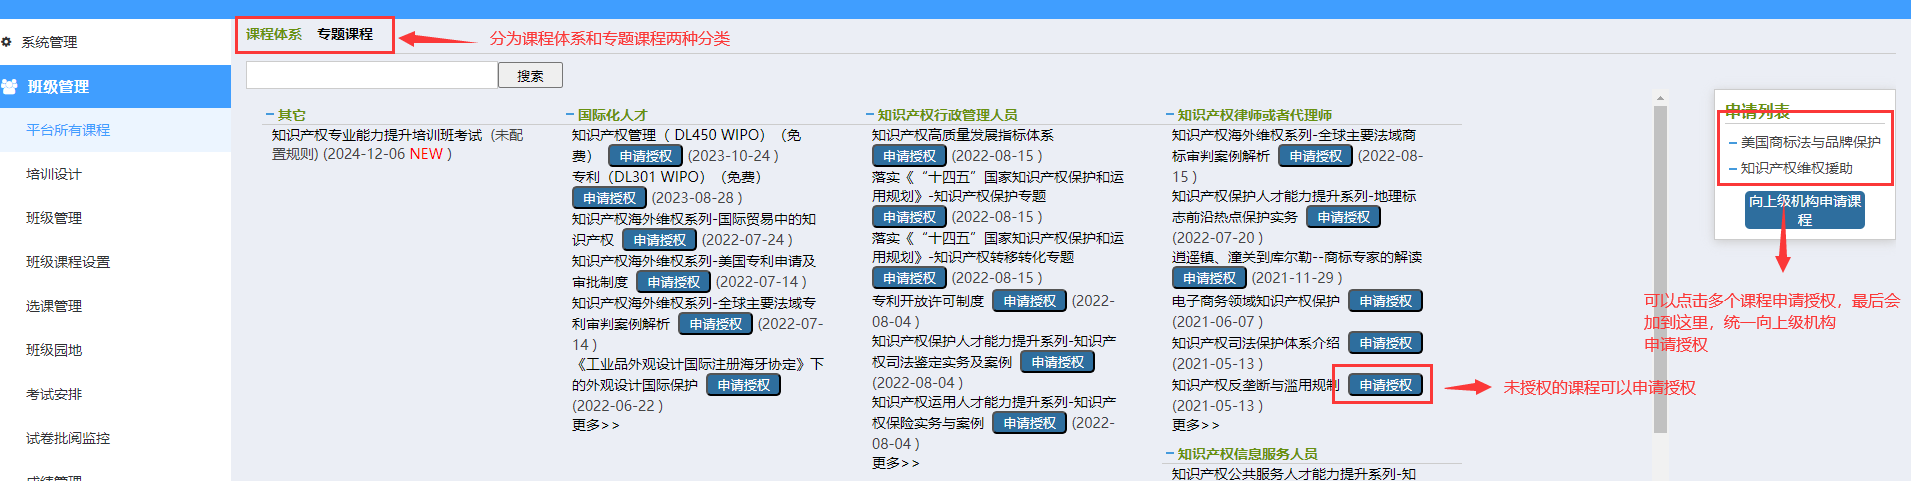
Task: Open 知识产权维权援助 in 申请列表
Action: point(1797,168)
